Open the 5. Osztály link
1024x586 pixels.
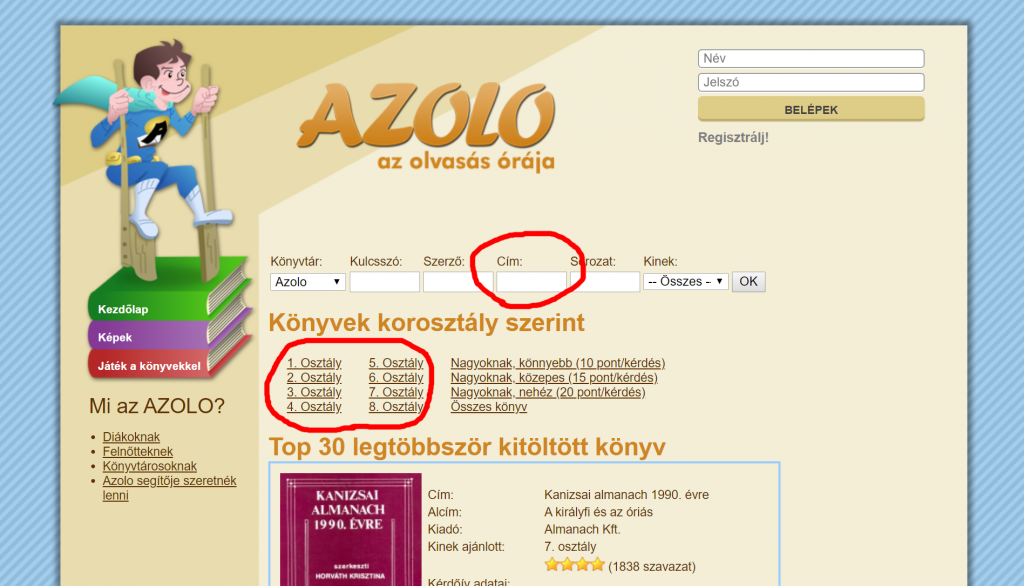point(396,363)
